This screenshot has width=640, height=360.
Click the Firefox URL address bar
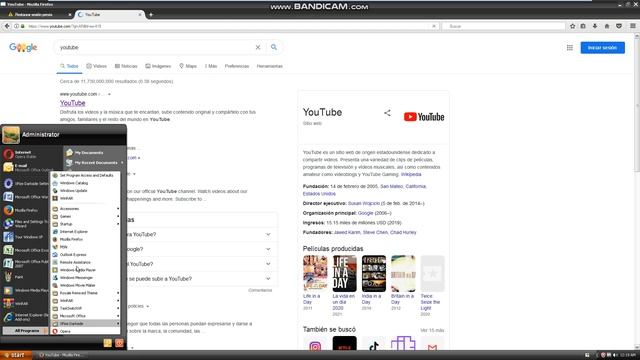[x=229, y=26]
